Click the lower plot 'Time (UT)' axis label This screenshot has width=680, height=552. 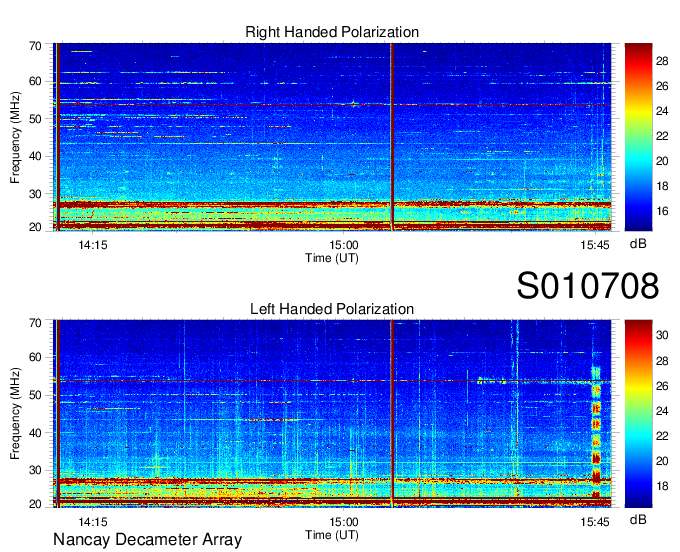(x=332, y=535)
